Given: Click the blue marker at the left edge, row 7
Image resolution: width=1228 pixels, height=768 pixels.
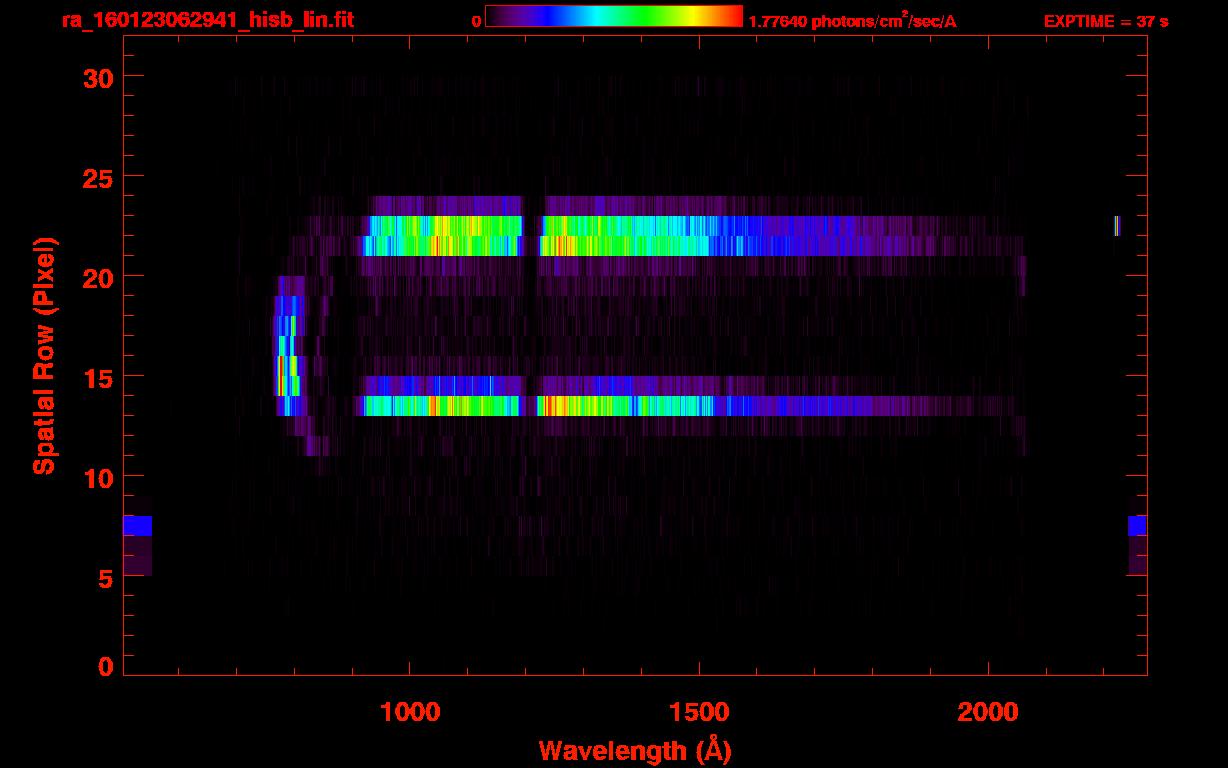Looking at the screenshot, I should point(137,526).
